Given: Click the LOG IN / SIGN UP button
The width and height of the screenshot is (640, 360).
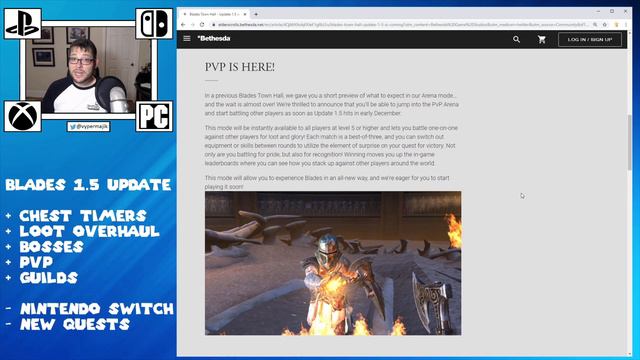Looking at the screenshot, I should [x=590, y=40].
